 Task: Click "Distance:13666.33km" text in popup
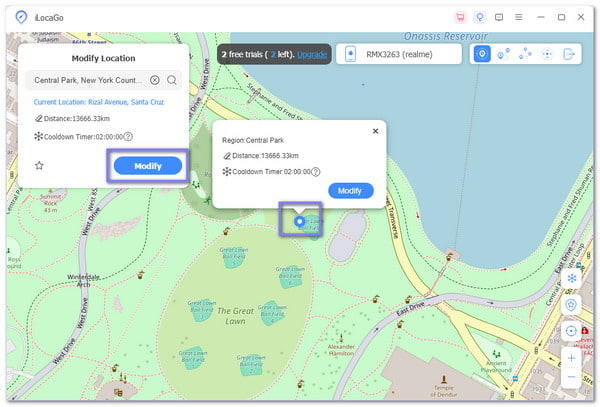point(265,156)
